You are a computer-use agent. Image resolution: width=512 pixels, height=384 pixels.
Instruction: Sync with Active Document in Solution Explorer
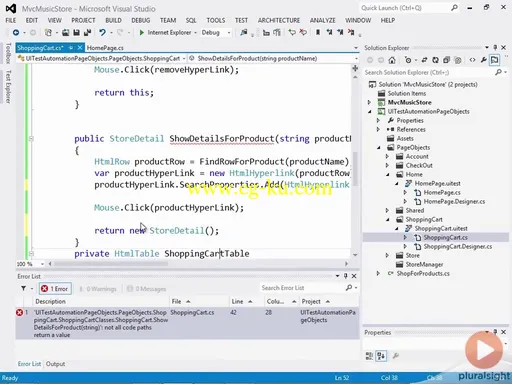click(425, 60)
